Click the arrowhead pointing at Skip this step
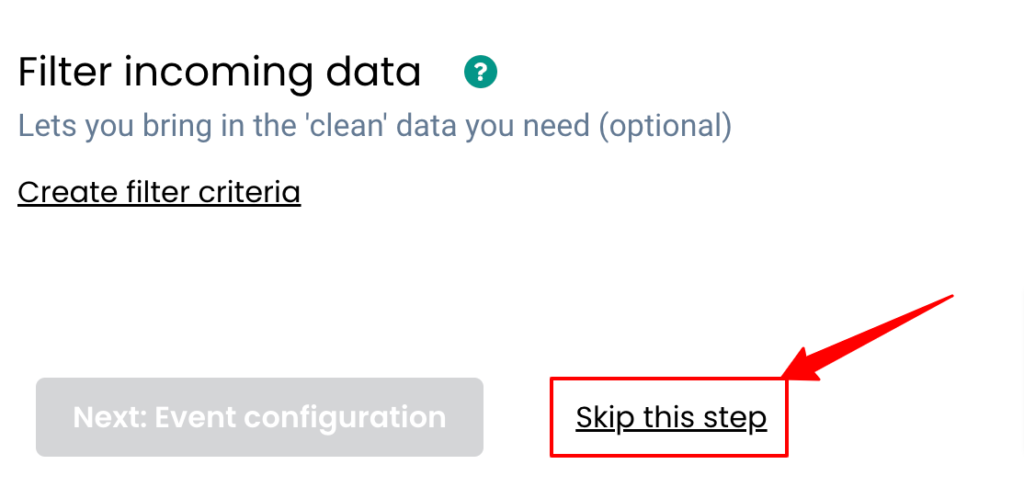Viewport: 1024px width, 487px height. pos(802,365)
